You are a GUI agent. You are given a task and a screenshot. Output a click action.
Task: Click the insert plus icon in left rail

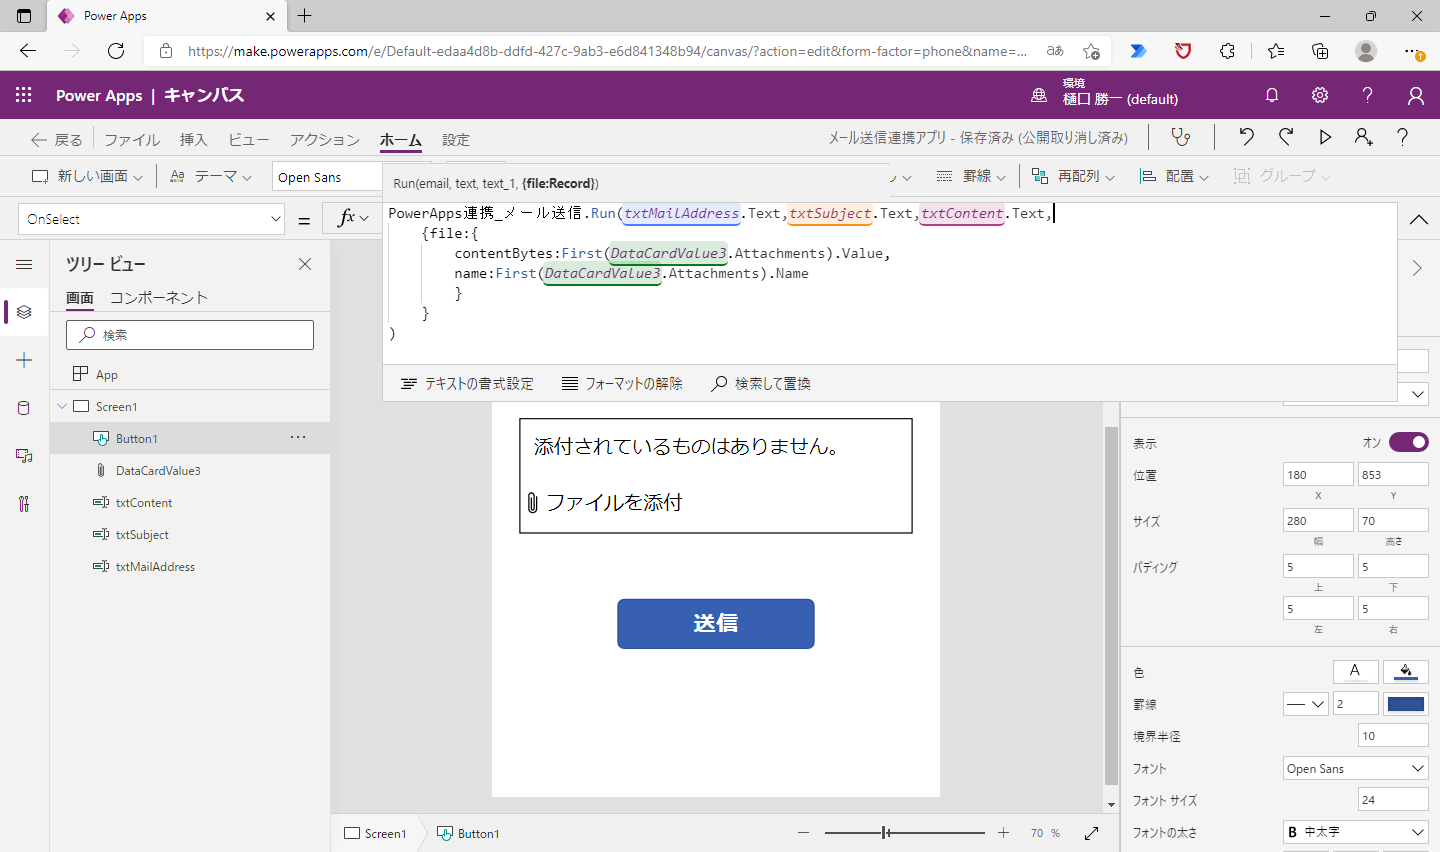(24, 360)
